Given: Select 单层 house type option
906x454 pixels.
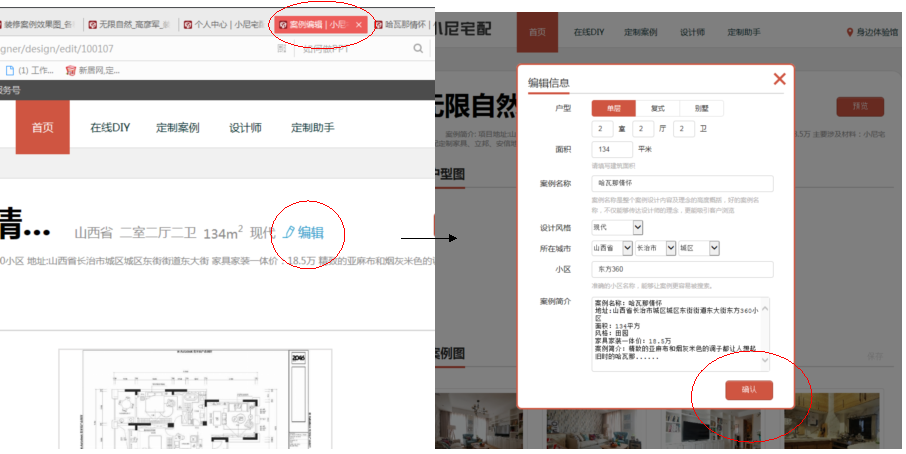Looking at the screenshot, I should tap(613, 108).
